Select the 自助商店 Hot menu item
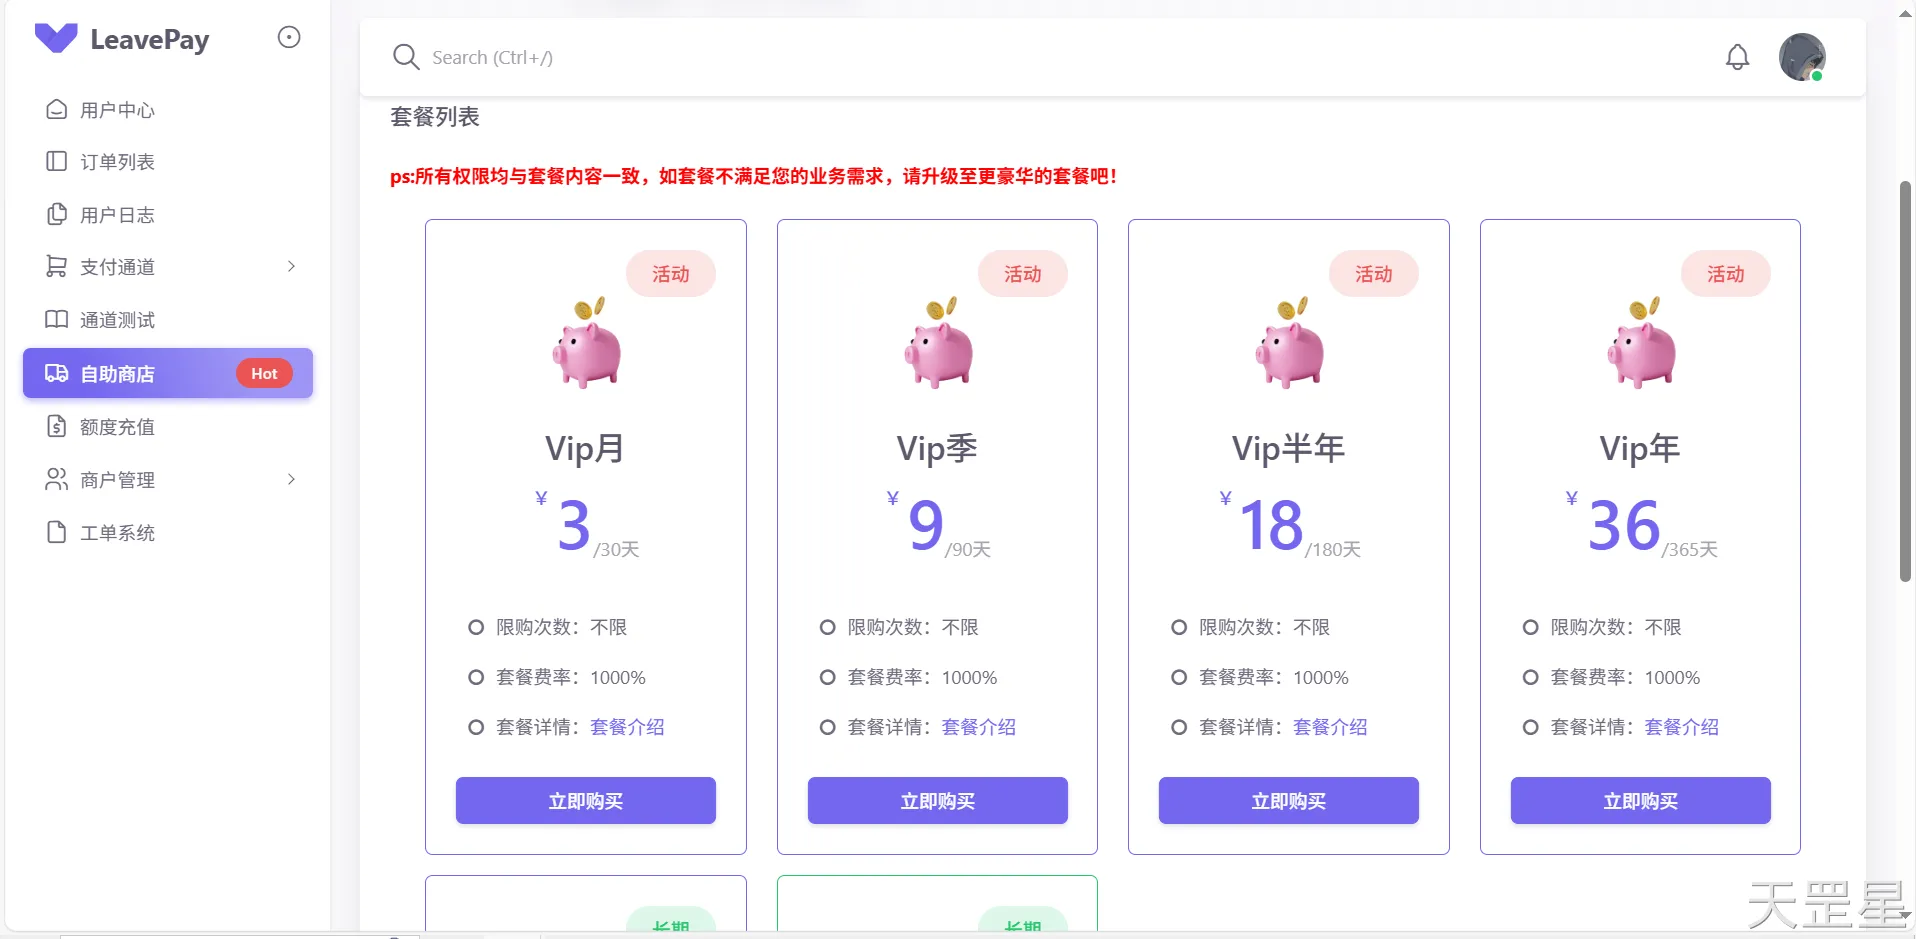This screenshot has width=1916, height=939. coord(168,373)
